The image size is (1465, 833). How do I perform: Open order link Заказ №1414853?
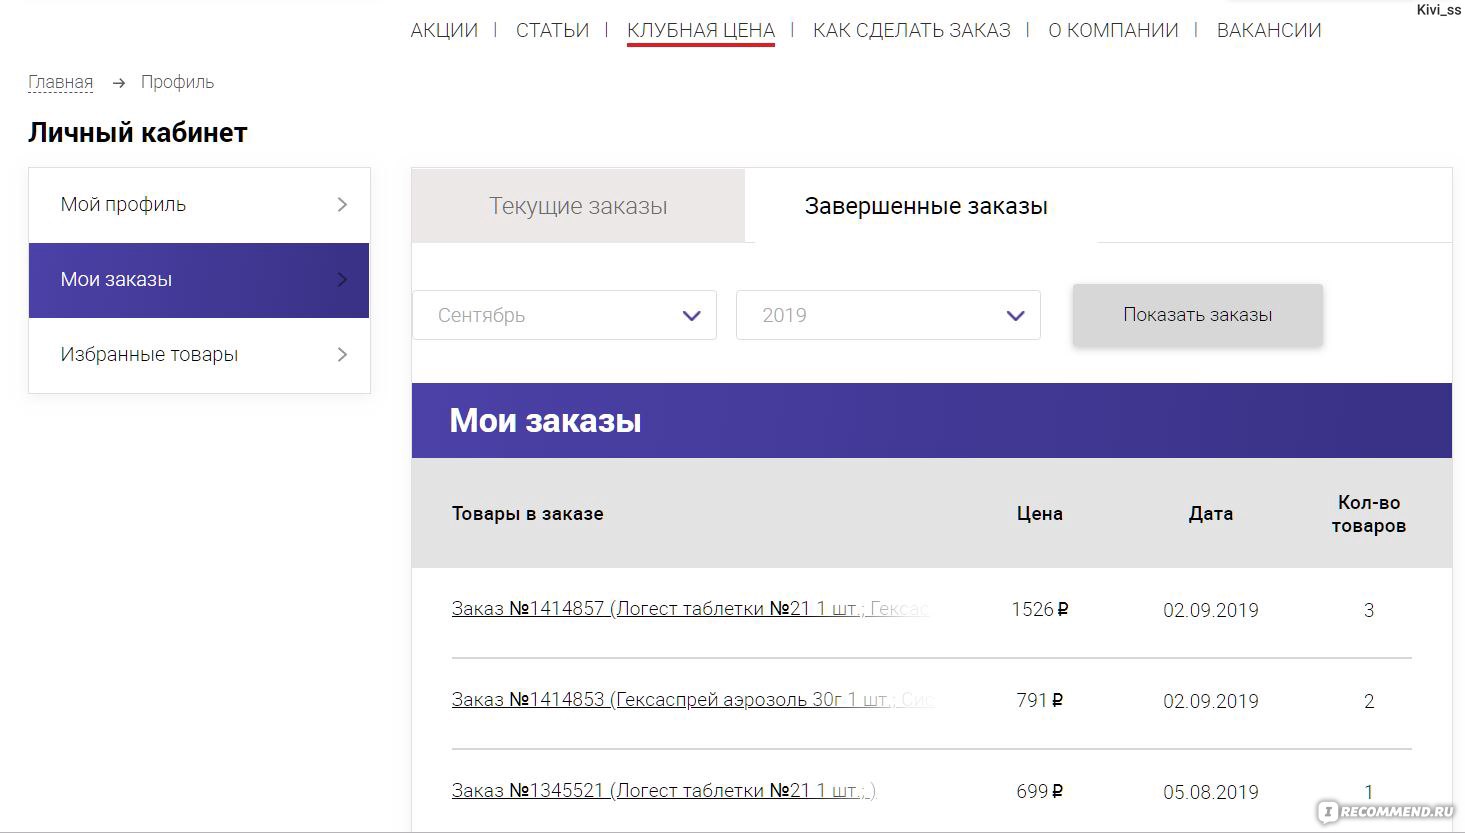tap(693, 699)
